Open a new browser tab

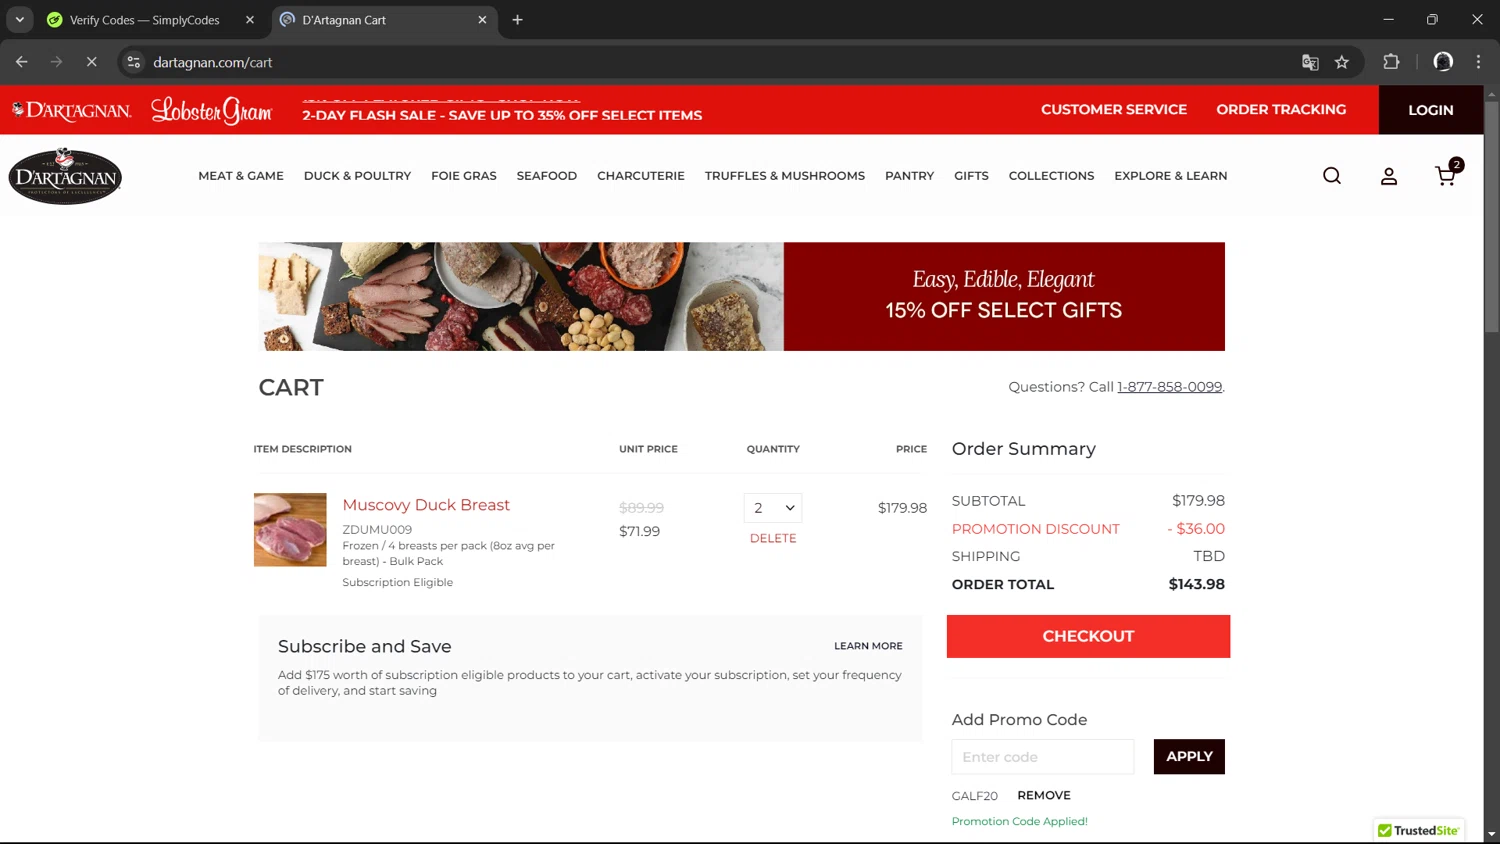click(517, 20)
